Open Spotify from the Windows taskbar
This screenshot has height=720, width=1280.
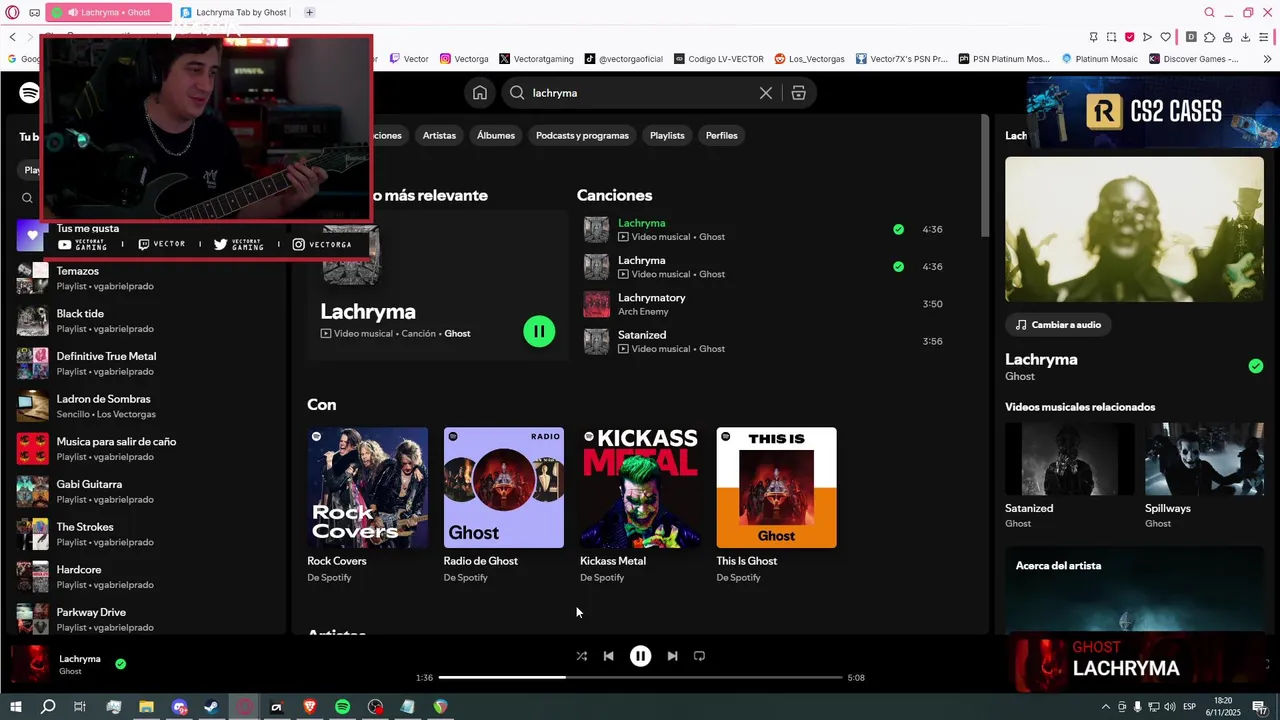click(x=342, y=707)
